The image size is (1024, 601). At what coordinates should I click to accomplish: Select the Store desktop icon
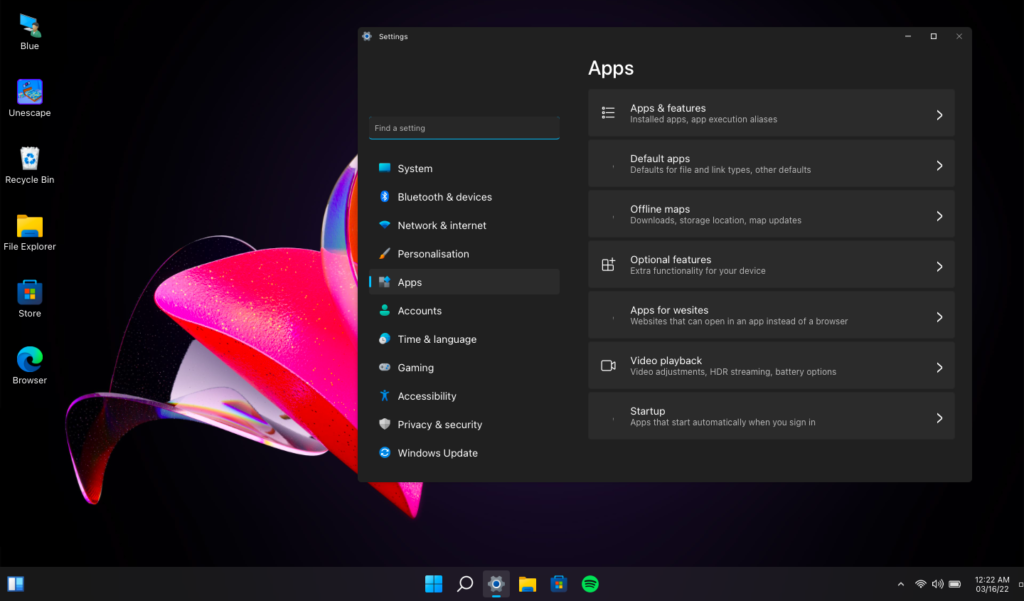[29, 300]
